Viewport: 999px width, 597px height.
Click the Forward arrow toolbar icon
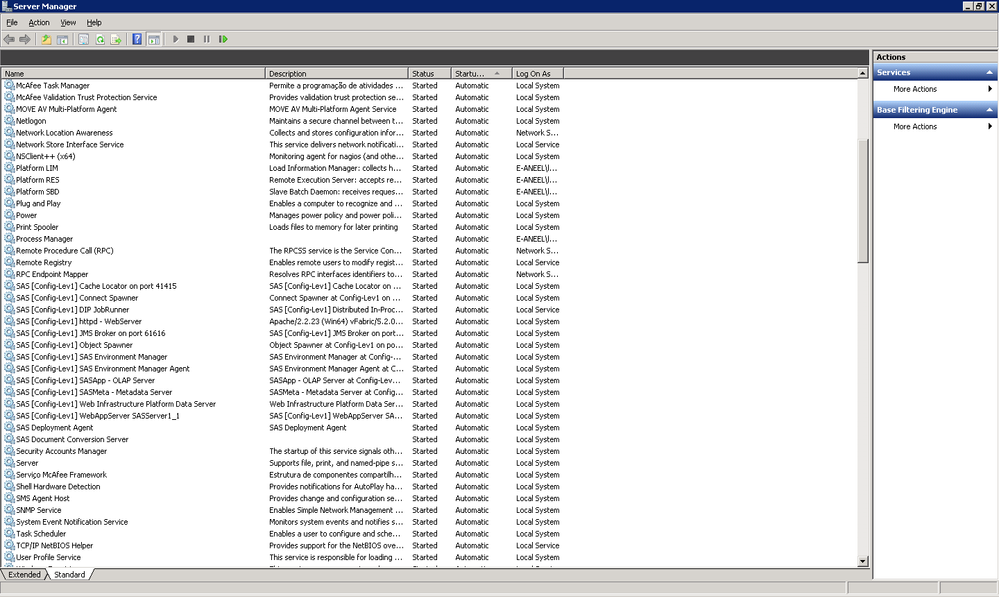point(25,40)
